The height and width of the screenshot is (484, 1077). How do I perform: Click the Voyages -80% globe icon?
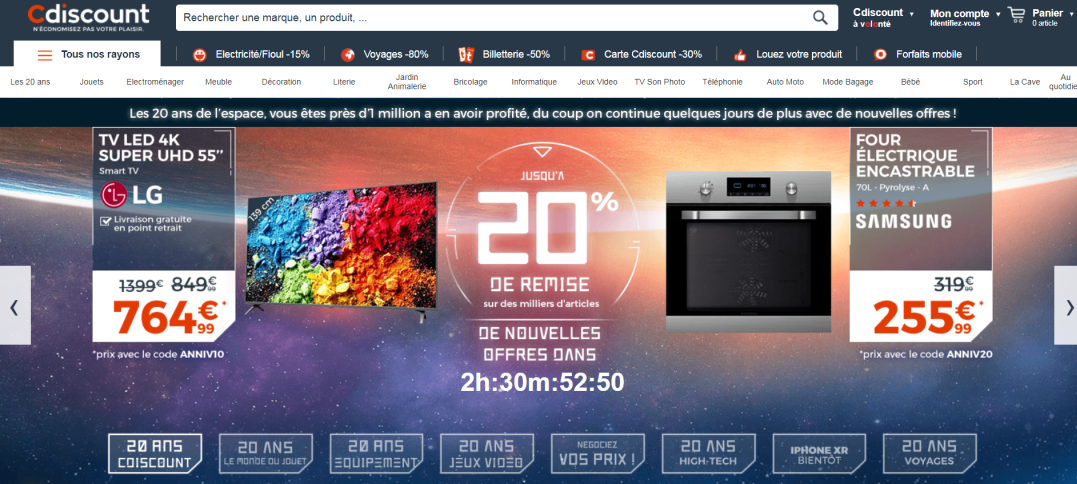[x=348, y=55]
